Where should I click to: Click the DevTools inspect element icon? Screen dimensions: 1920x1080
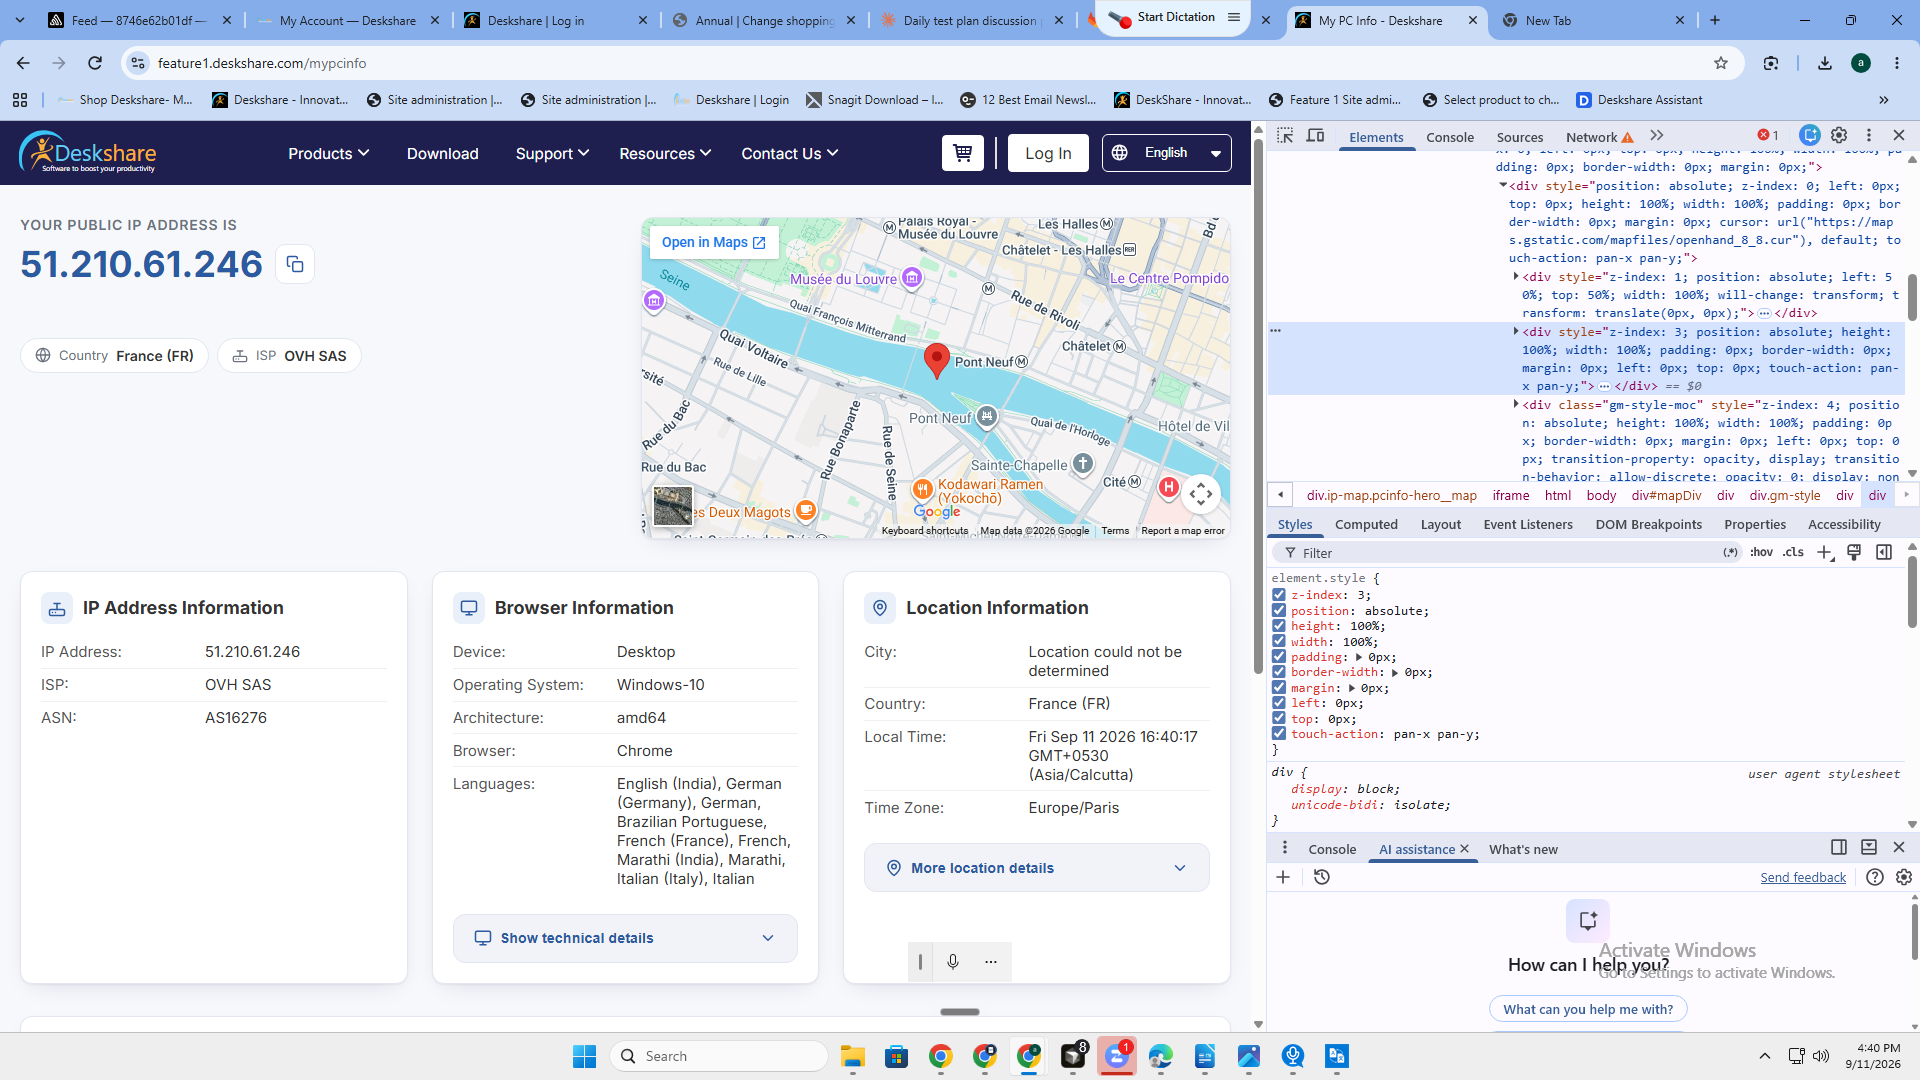(1285, 136)
